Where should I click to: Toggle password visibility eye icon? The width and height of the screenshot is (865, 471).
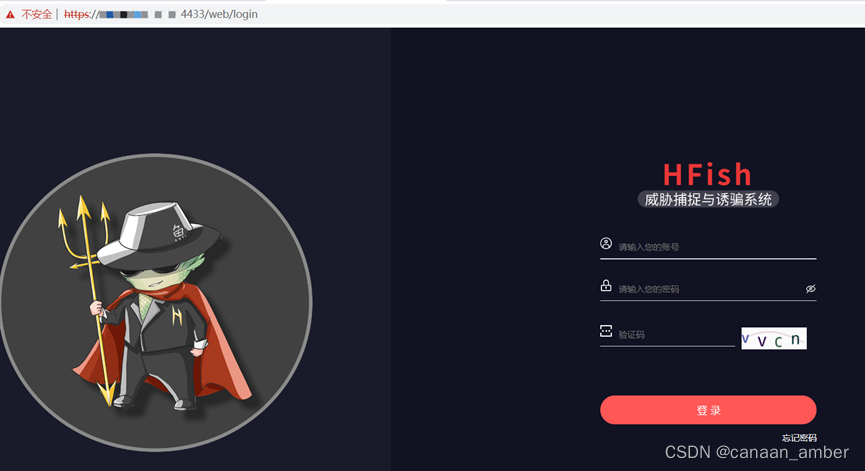click(x=810, y=288)
